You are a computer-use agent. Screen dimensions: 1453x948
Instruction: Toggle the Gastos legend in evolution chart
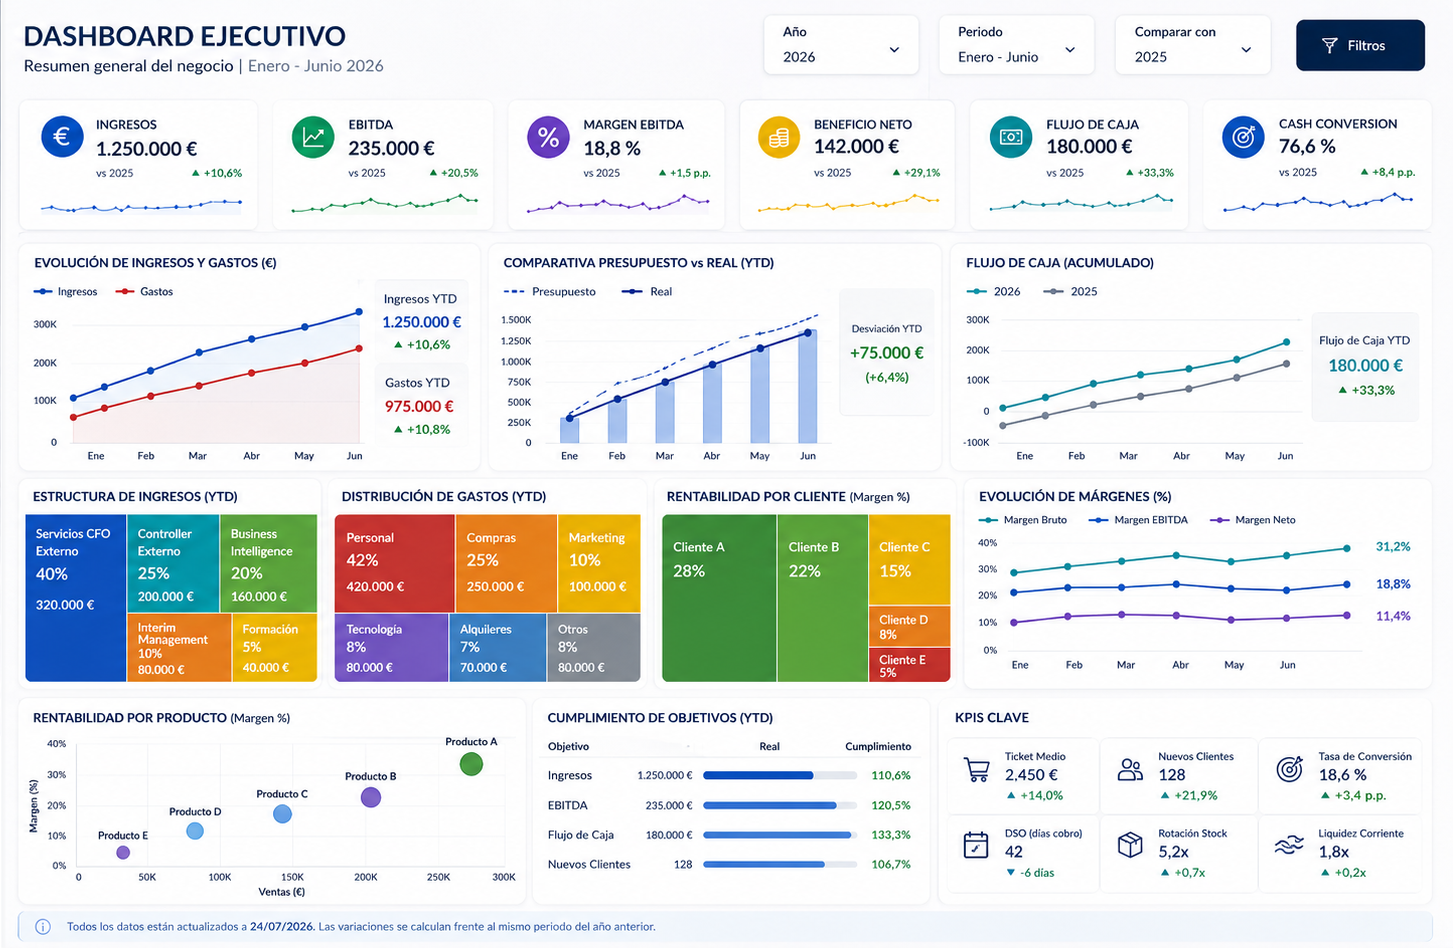tap(145, 292)
